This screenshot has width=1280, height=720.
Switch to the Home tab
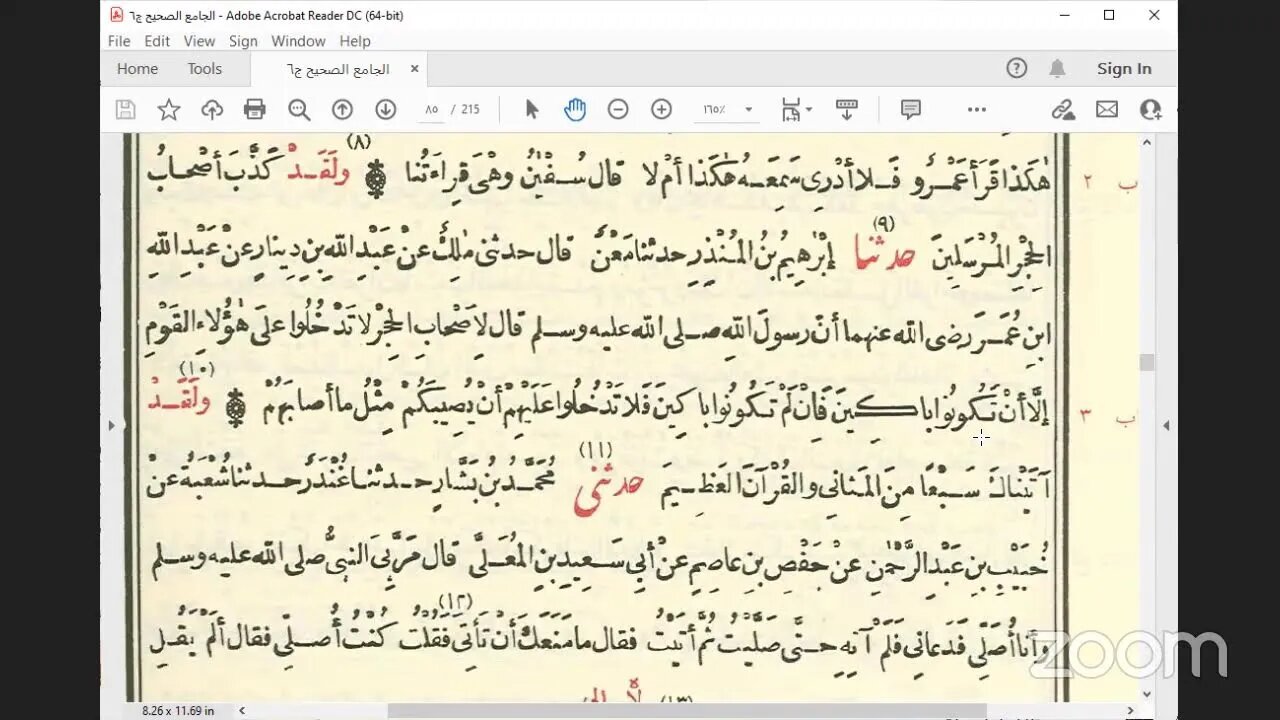pyautogui.click(x=137, y=69)
